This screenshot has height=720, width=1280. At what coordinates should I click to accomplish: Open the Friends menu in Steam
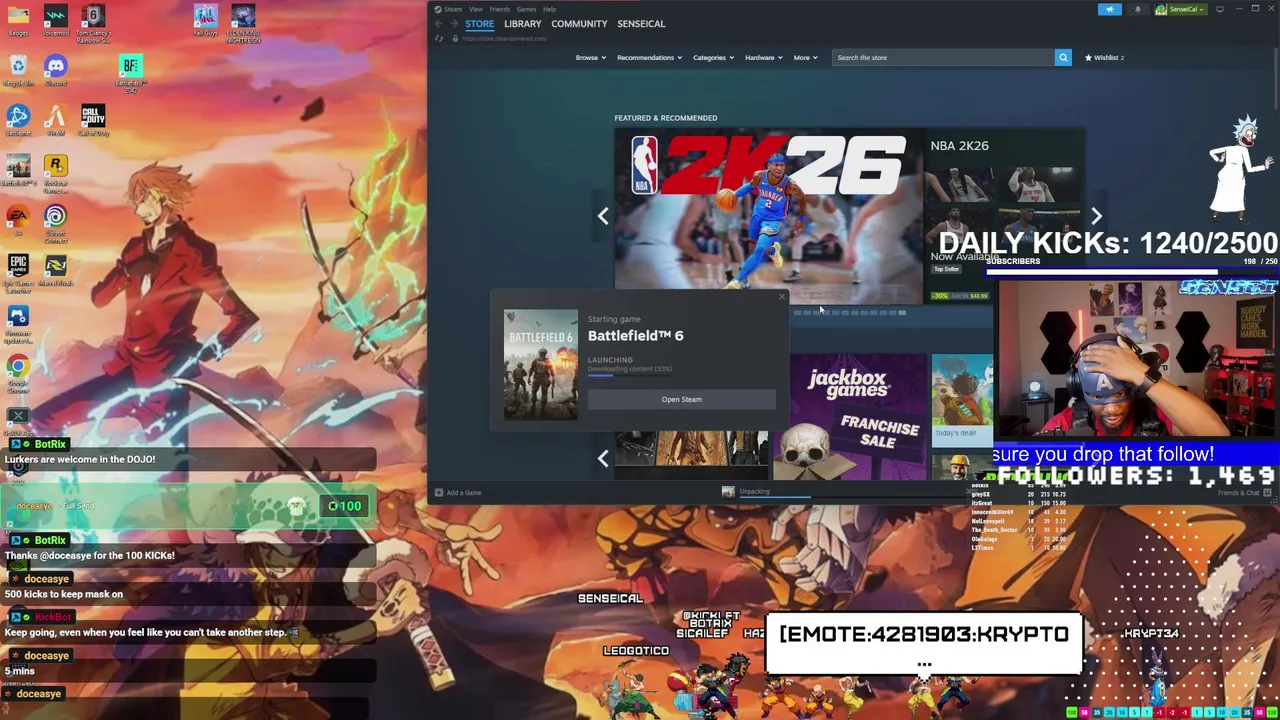[x=499, y=9]
